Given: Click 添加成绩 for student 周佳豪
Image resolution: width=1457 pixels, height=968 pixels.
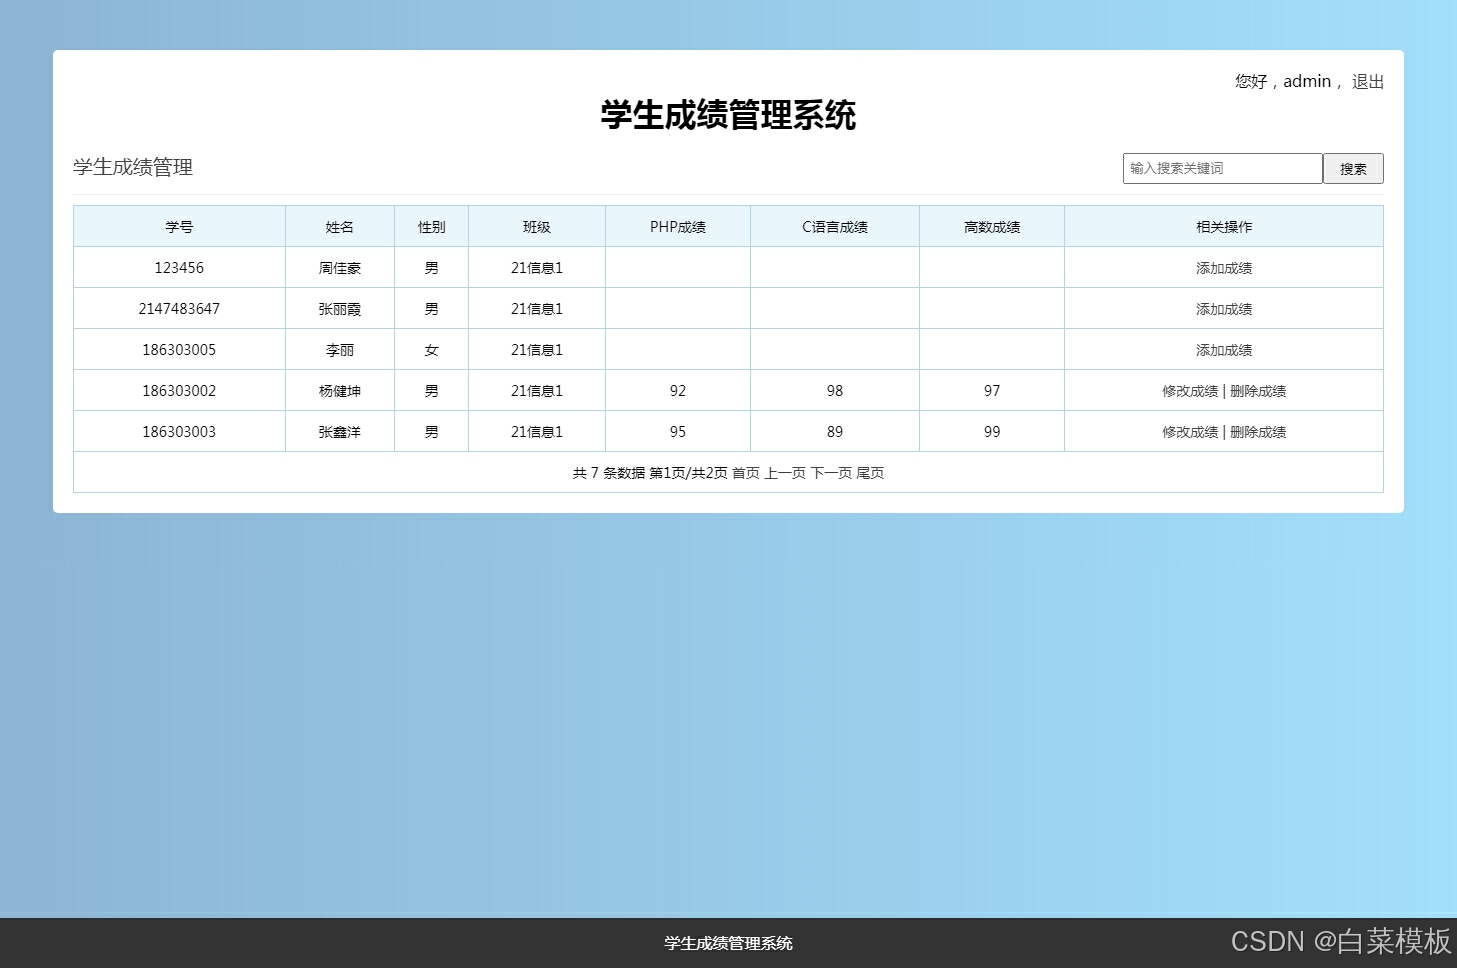Looking at the screenshot, I should [x=1224, y=268].
